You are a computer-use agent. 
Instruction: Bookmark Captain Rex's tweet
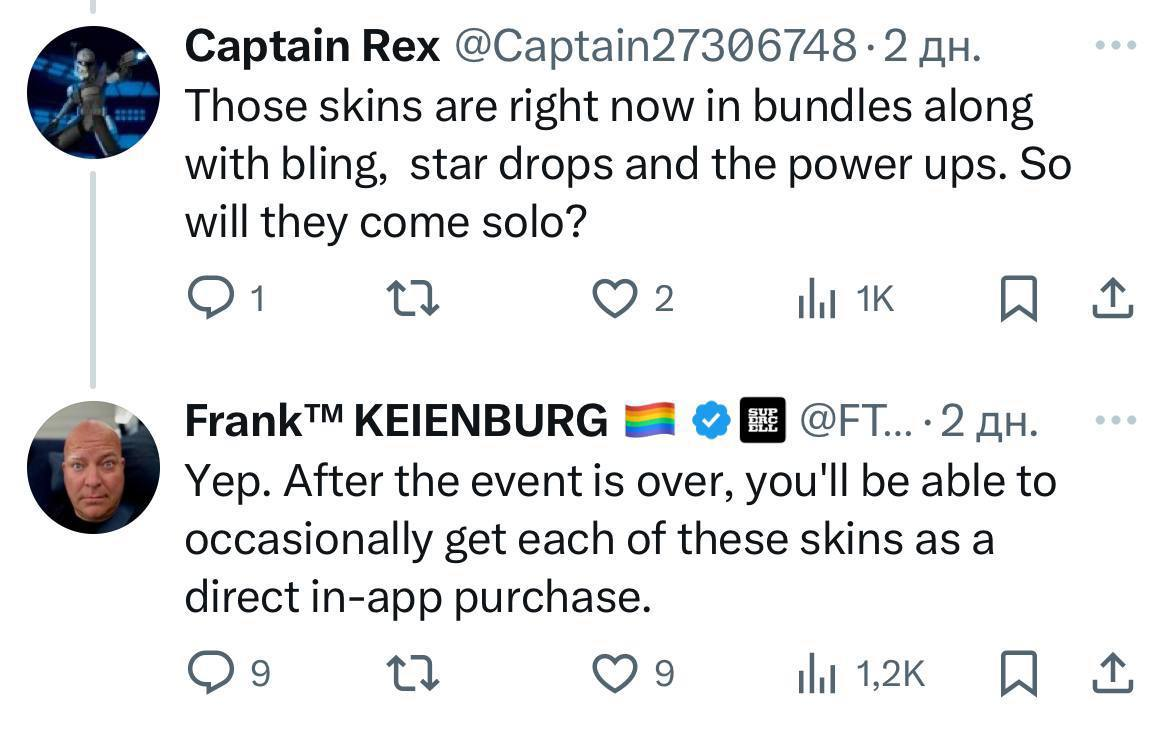1016,300
